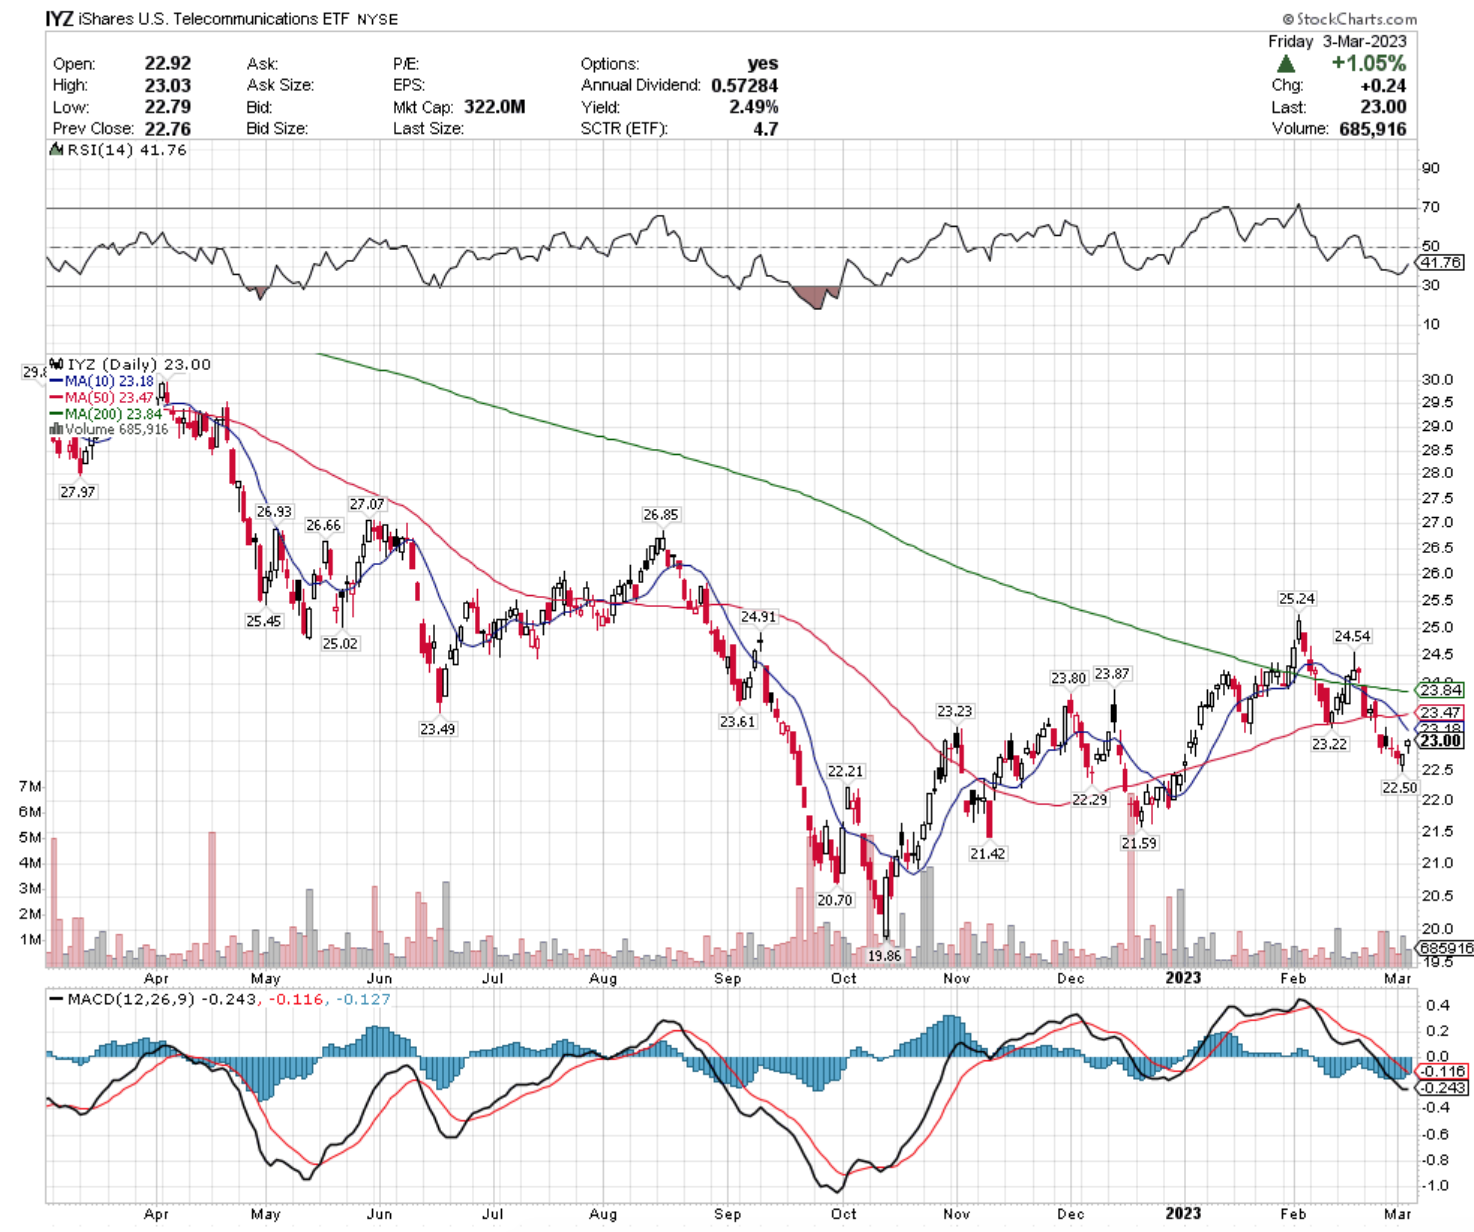Click the bar icon beside Volume legend entry
The image size is (1474, 1232).
[x=57, y=429]
